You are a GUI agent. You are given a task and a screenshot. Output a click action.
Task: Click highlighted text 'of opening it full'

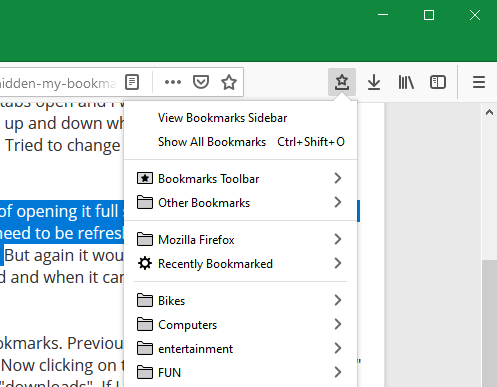(59, 212)
